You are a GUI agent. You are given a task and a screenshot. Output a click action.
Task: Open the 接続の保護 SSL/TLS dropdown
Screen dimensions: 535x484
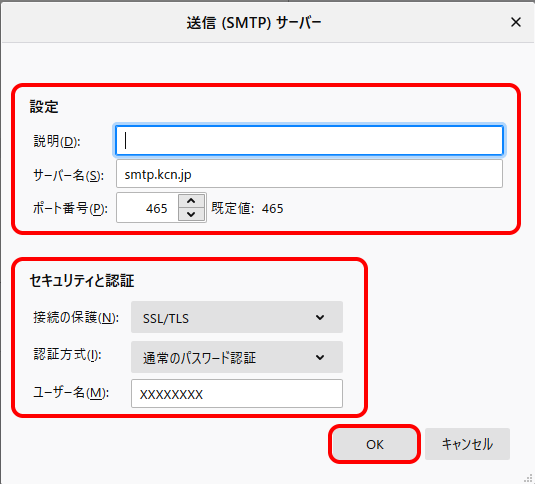click(x=237, y=317)
